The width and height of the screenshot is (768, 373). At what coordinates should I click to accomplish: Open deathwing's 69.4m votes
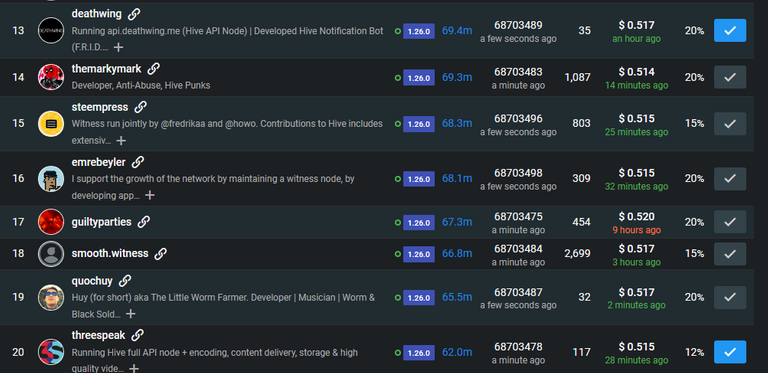tap(457, 31)
